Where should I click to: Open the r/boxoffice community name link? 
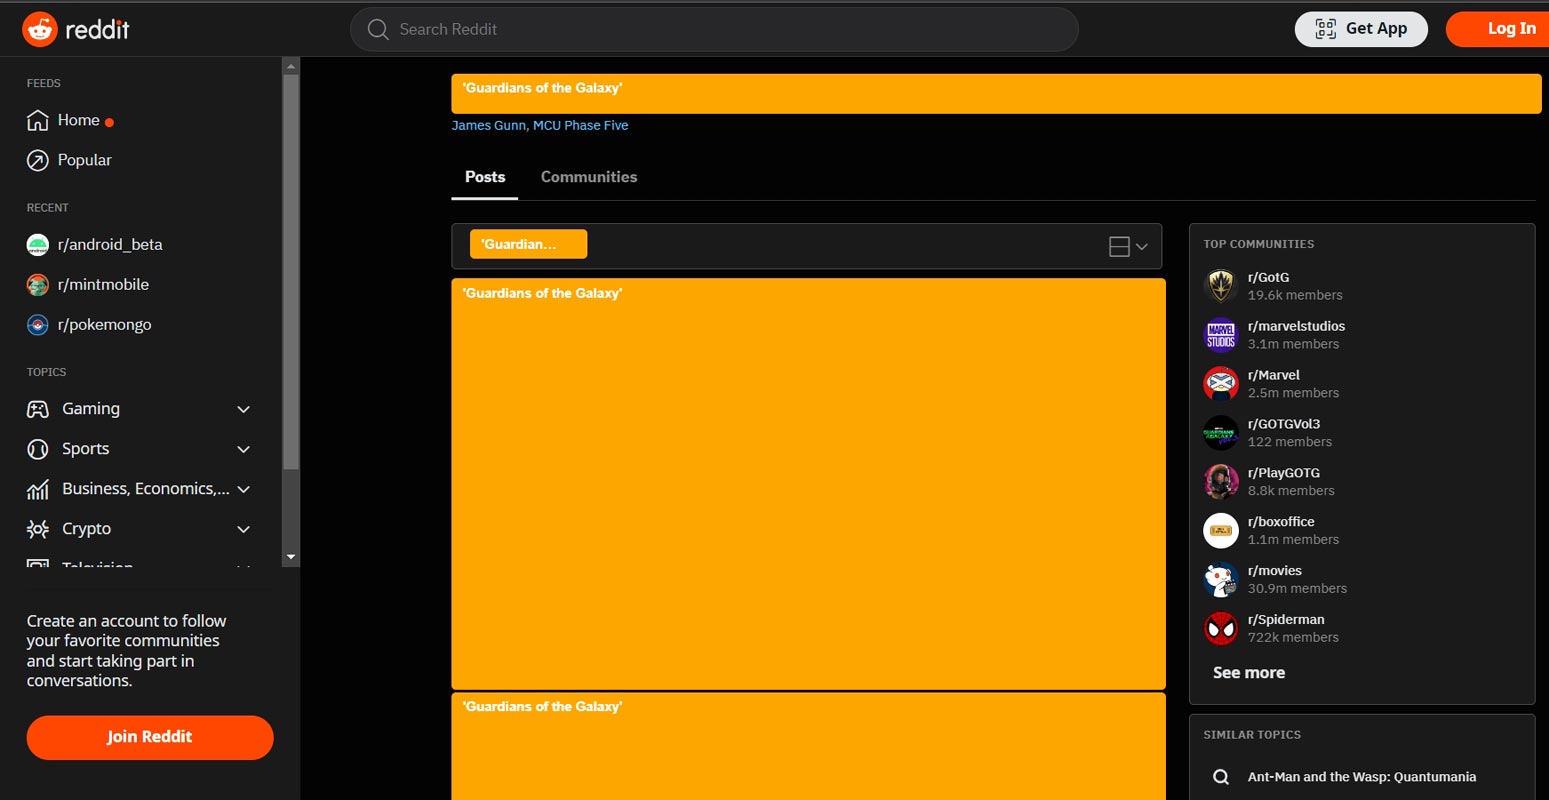[1281, 522]
